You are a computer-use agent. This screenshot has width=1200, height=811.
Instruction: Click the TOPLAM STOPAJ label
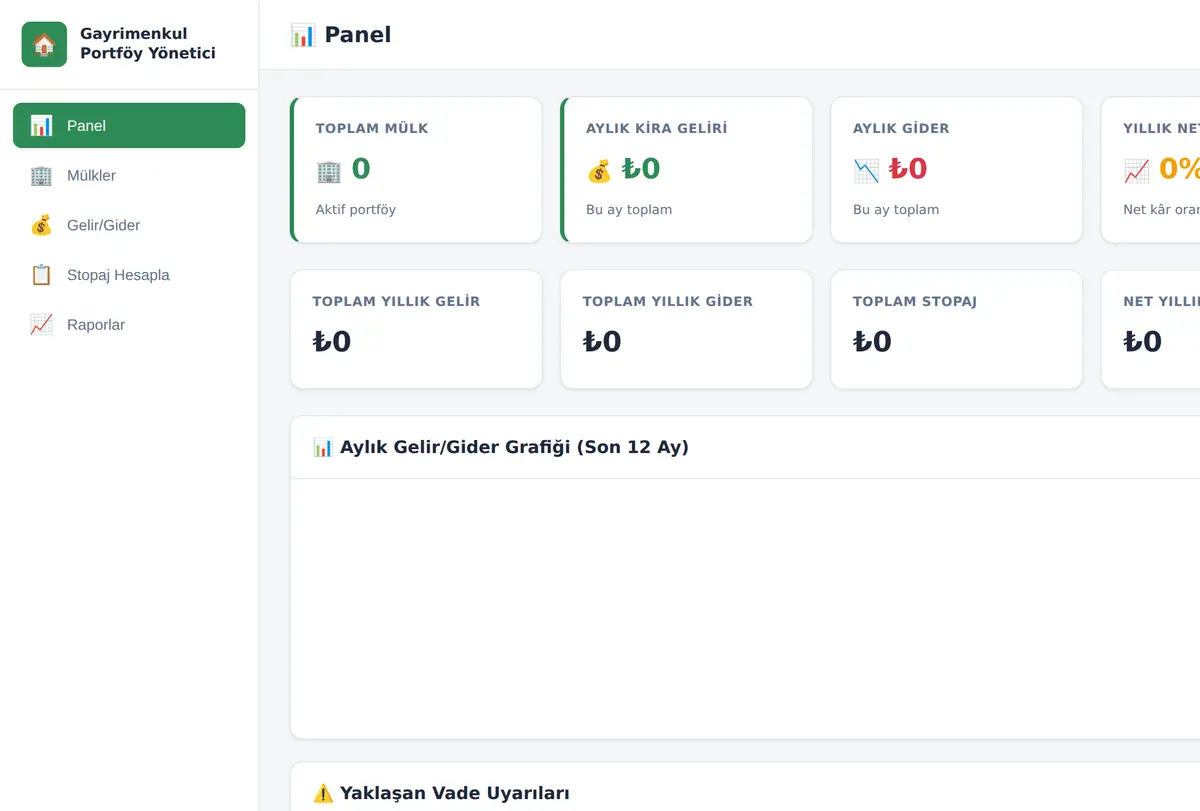[915, 301]
